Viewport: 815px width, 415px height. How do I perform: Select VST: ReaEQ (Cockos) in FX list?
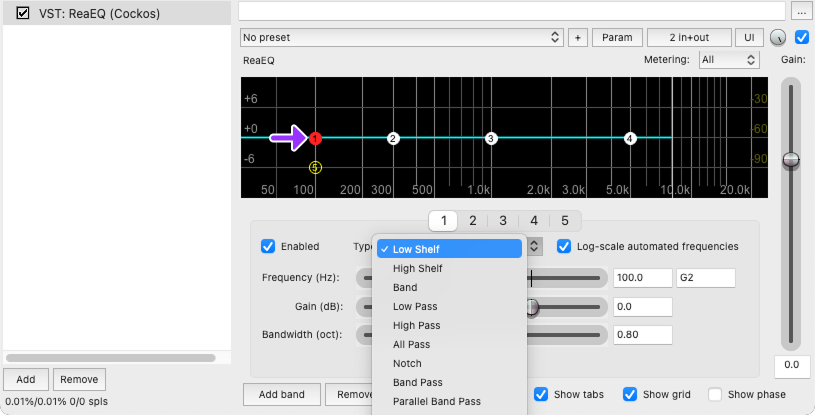pyautogui.click(x=117, y=13)
